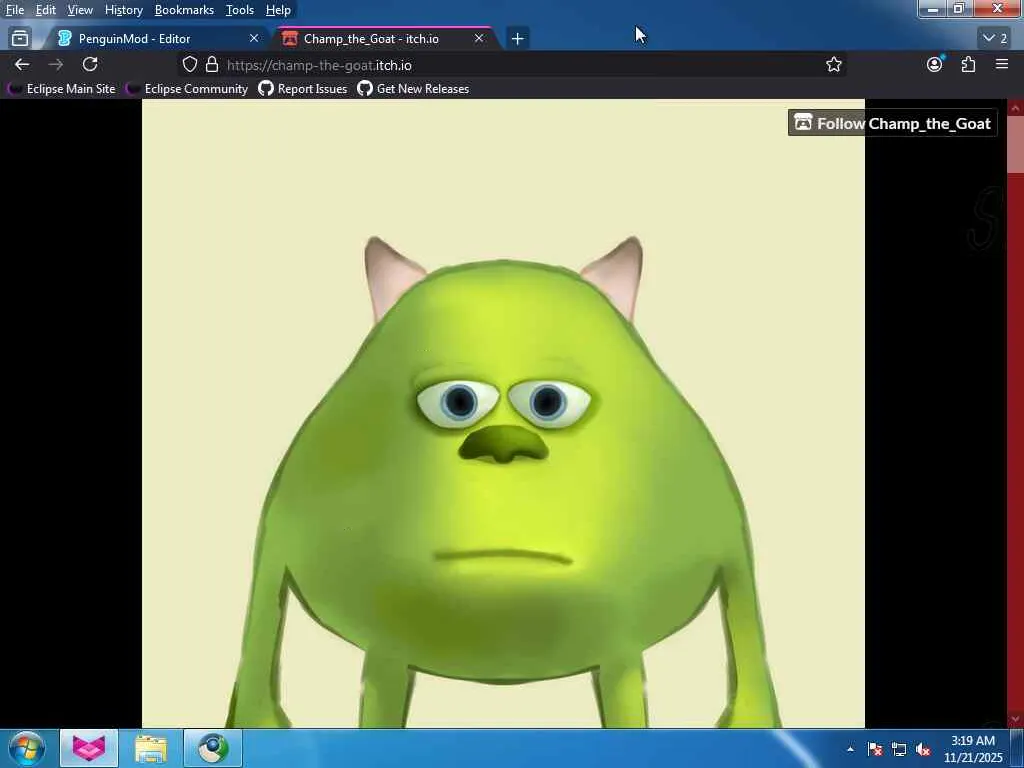Open the Action Center flag icon
The image size is (1024, 768).
875,749
